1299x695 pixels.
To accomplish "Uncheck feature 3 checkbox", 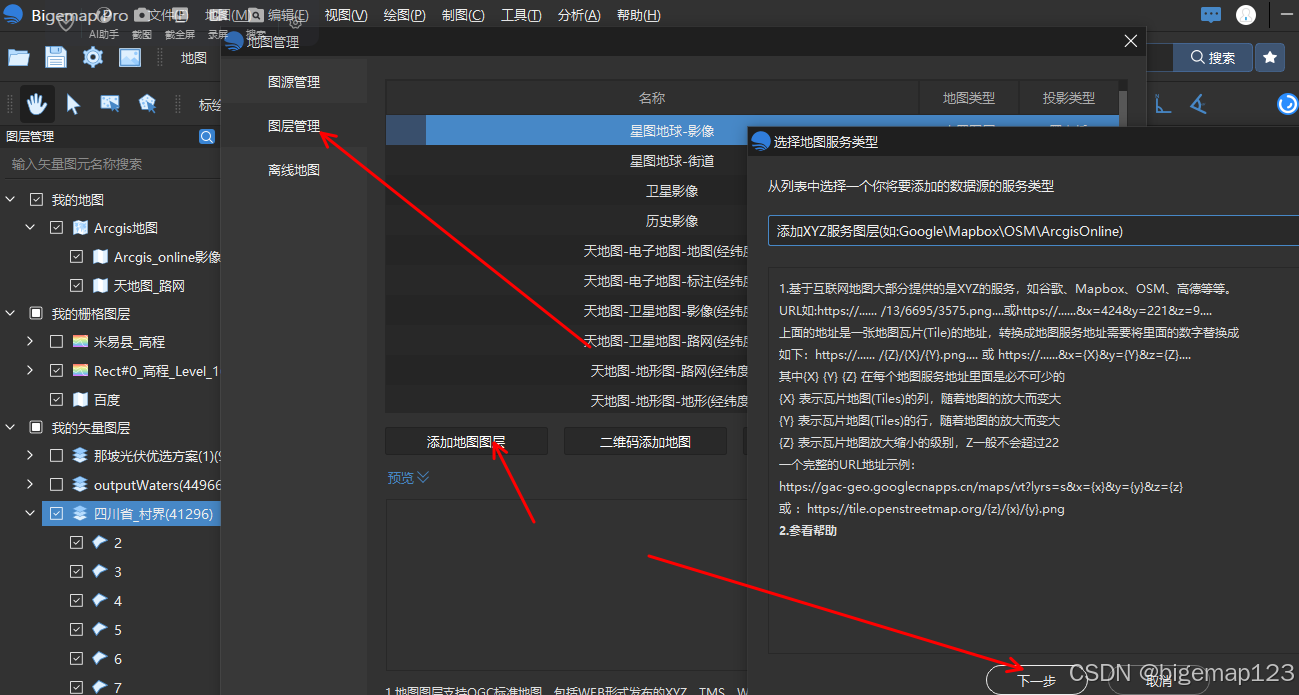I will click(x=76, y=572).
